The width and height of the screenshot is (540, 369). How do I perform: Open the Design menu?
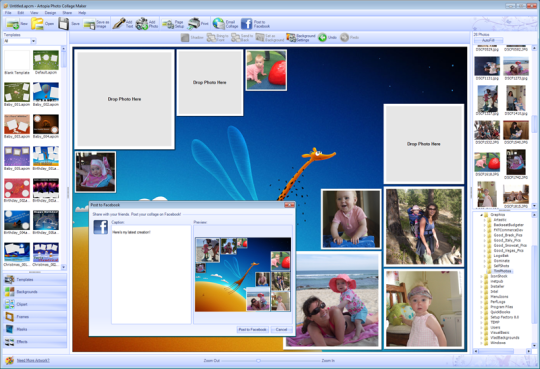(x=50, y=13)
